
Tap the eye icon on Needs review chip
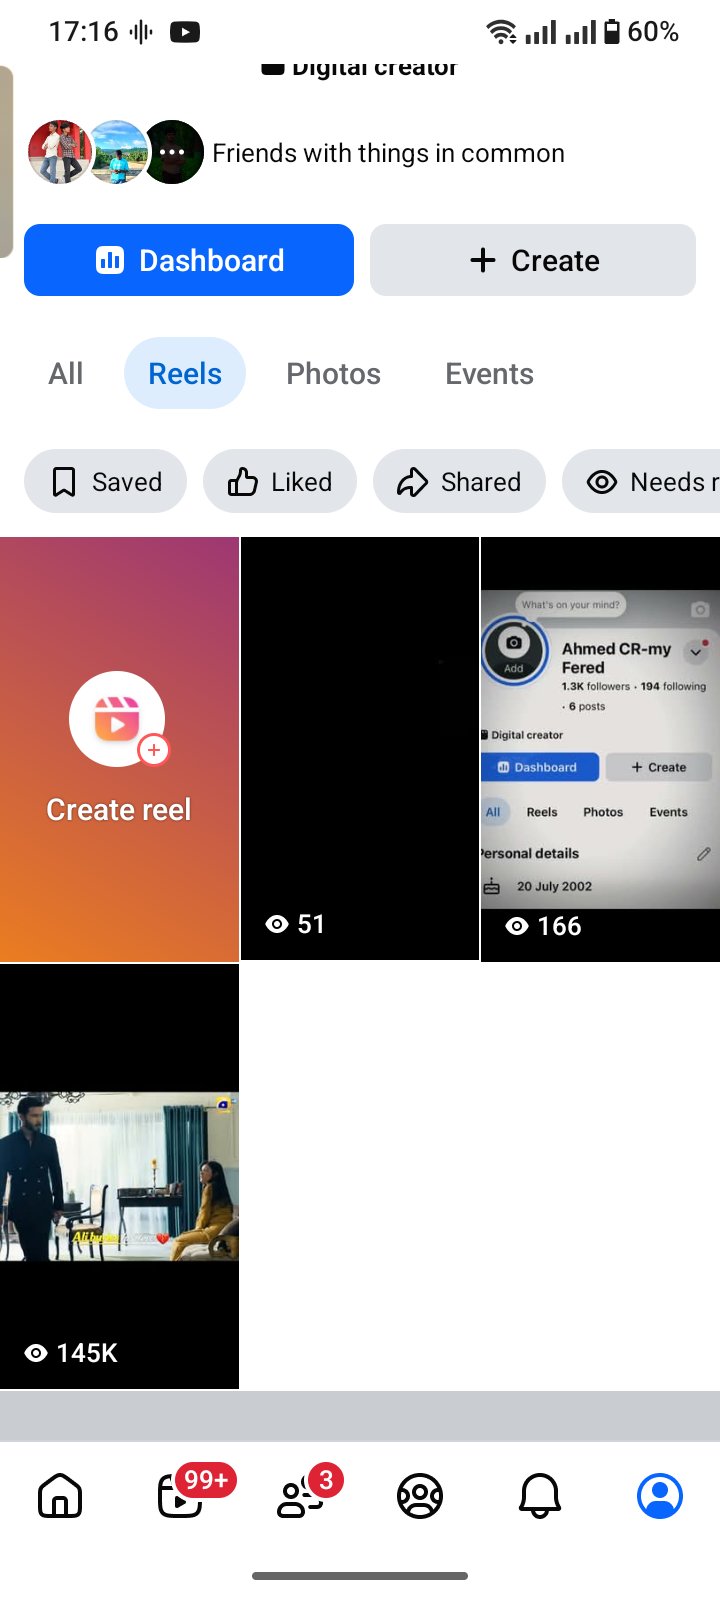pyautogui.click(x=602, y=482)
